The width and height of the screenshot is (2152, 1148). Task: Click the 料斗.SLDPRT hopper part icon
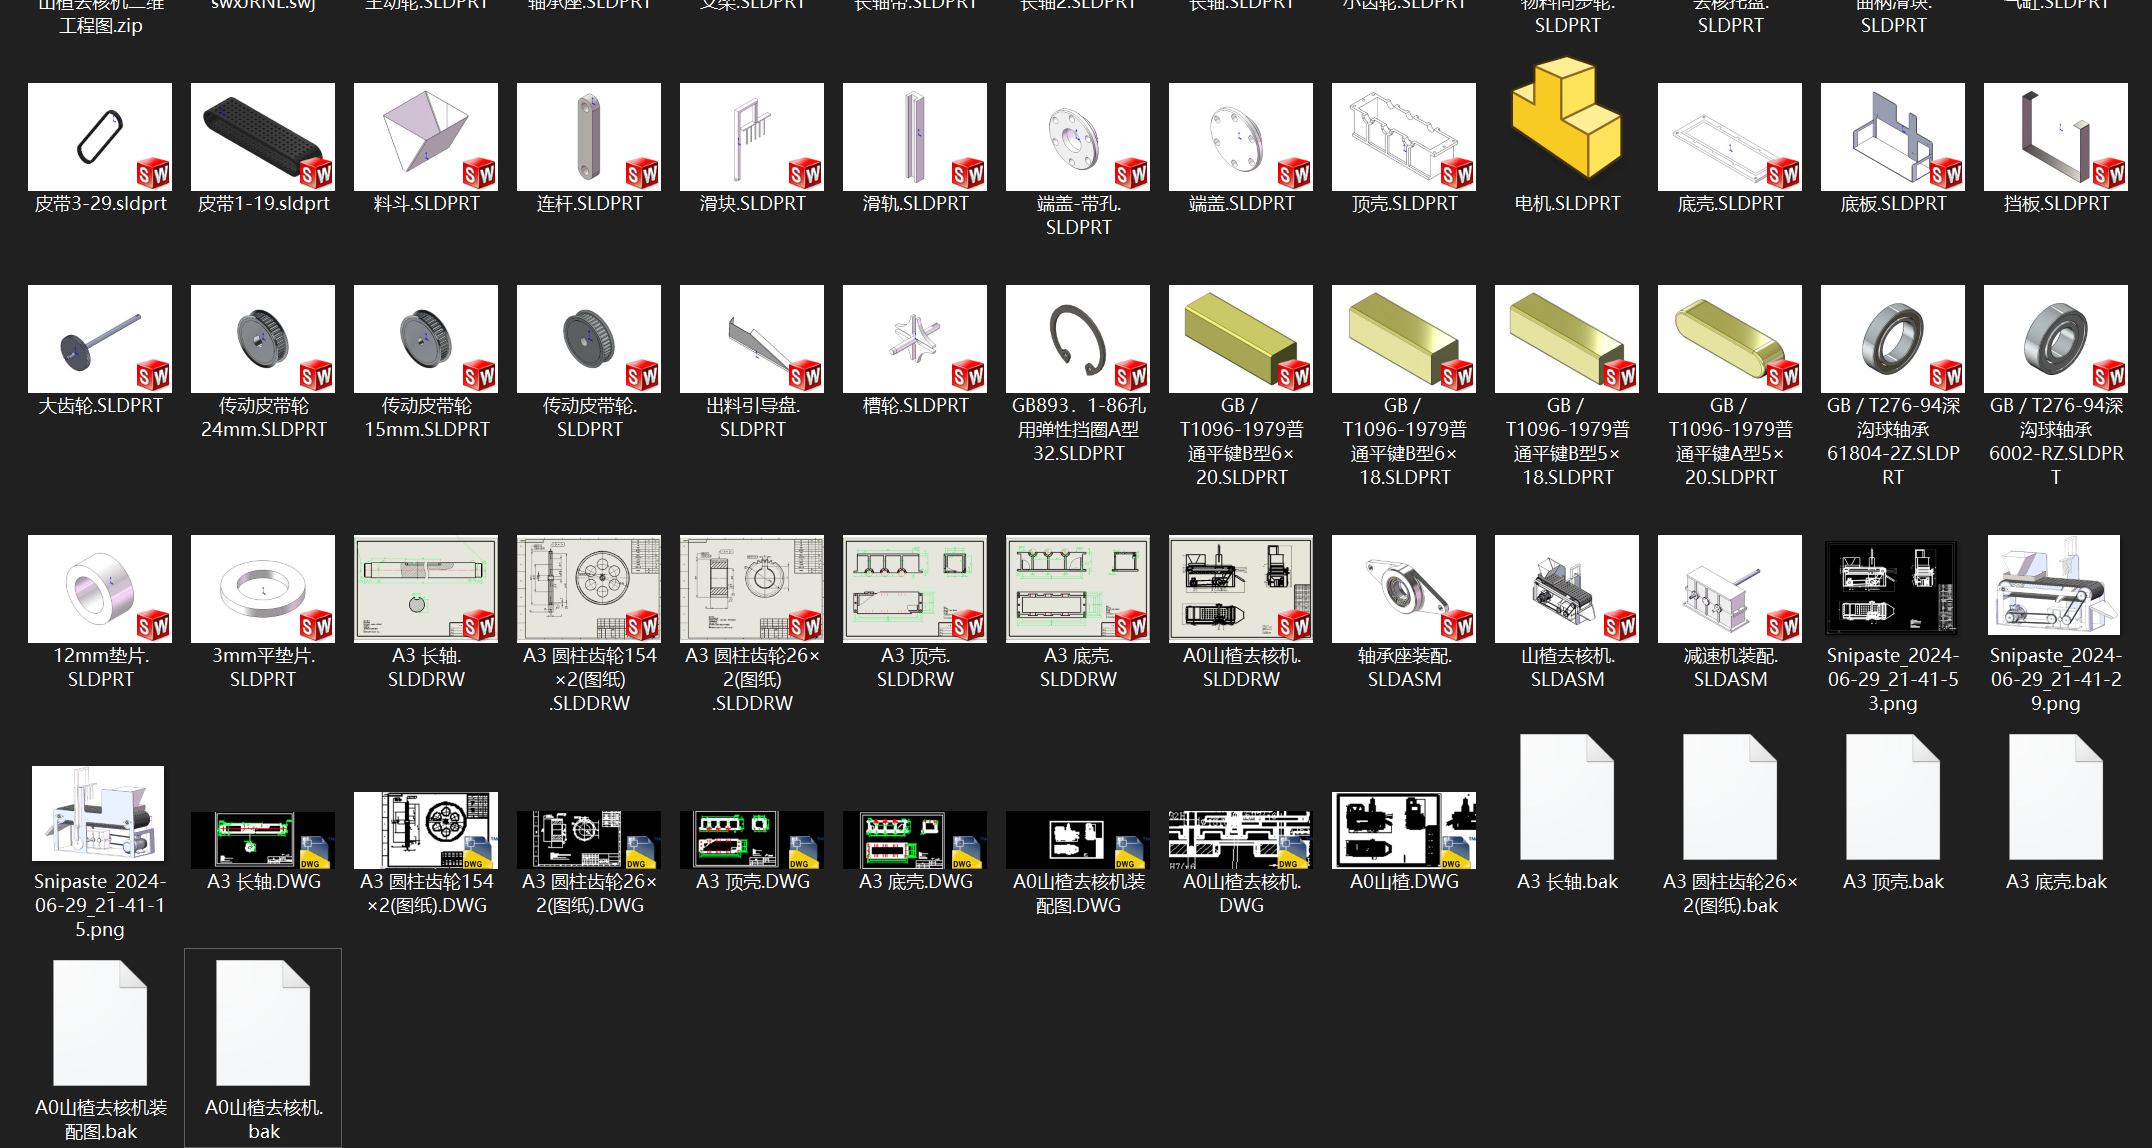point(426,137)
